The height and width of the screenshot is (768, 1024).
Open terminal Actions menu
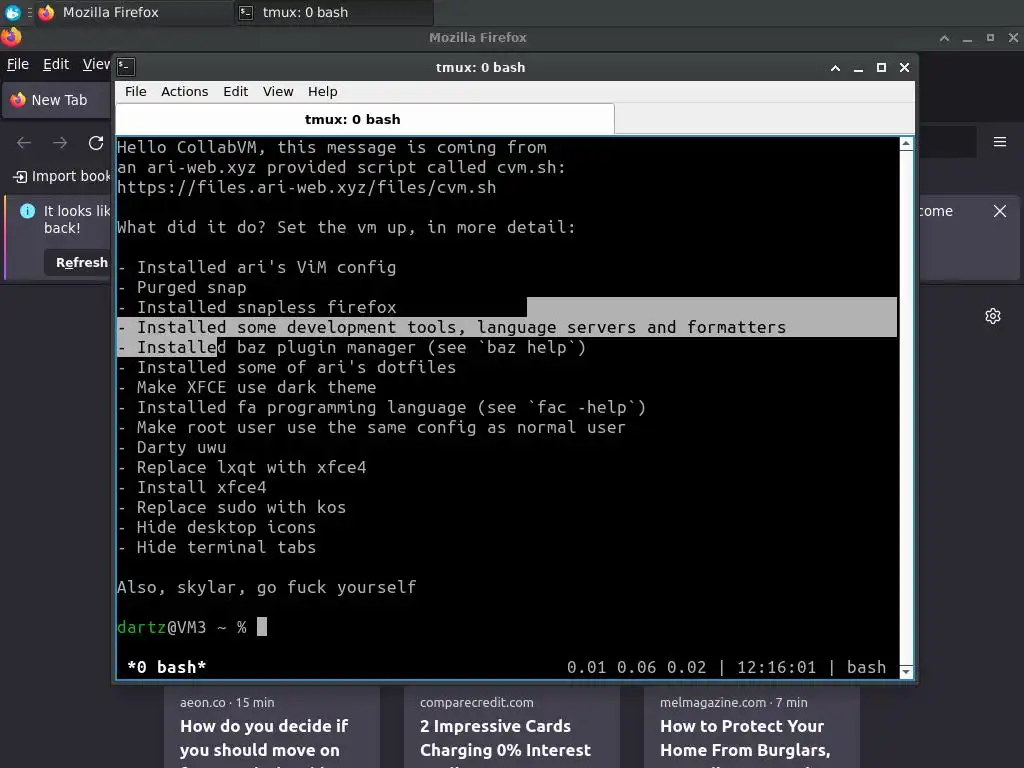coord(185,91)
